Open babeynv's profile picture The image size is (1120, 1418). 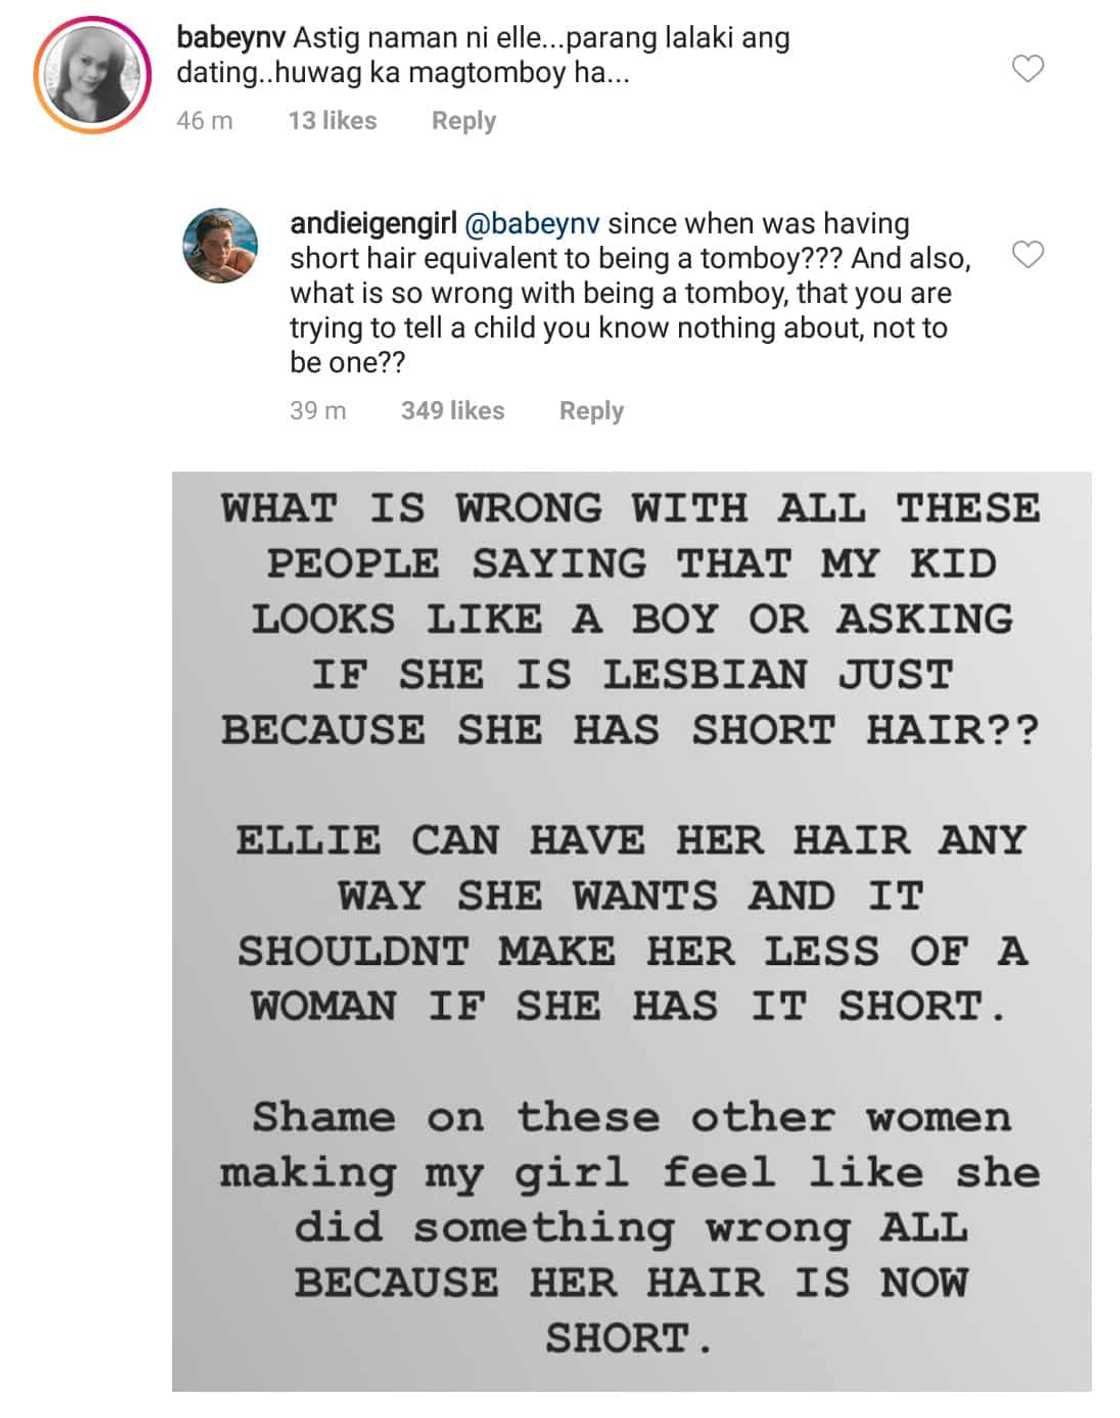(x=92, y=75)
